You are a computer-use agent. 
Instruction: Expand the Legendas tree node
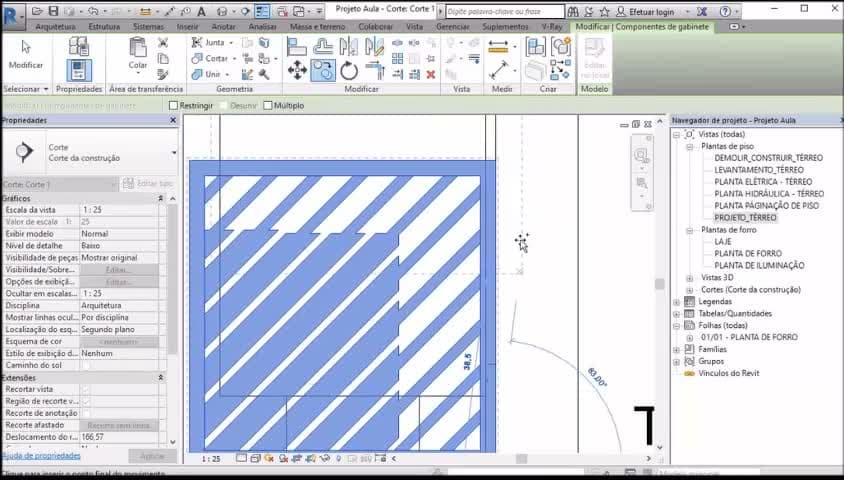677,302
